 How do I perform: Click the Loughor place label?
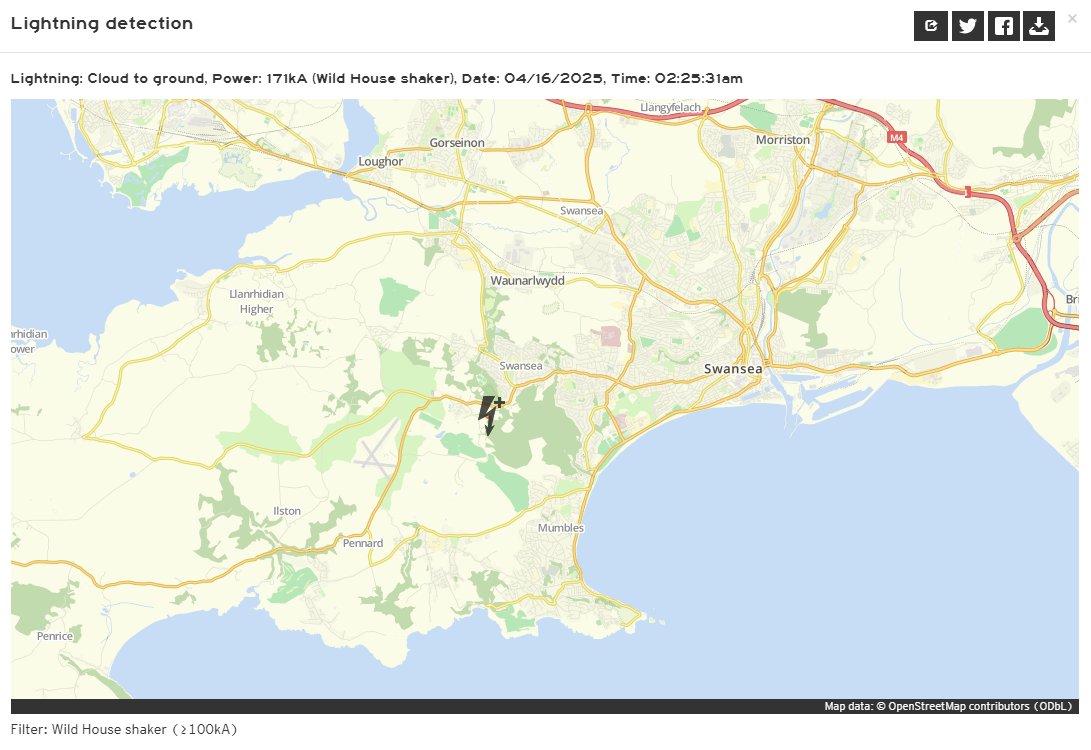[x=381, y=161]
